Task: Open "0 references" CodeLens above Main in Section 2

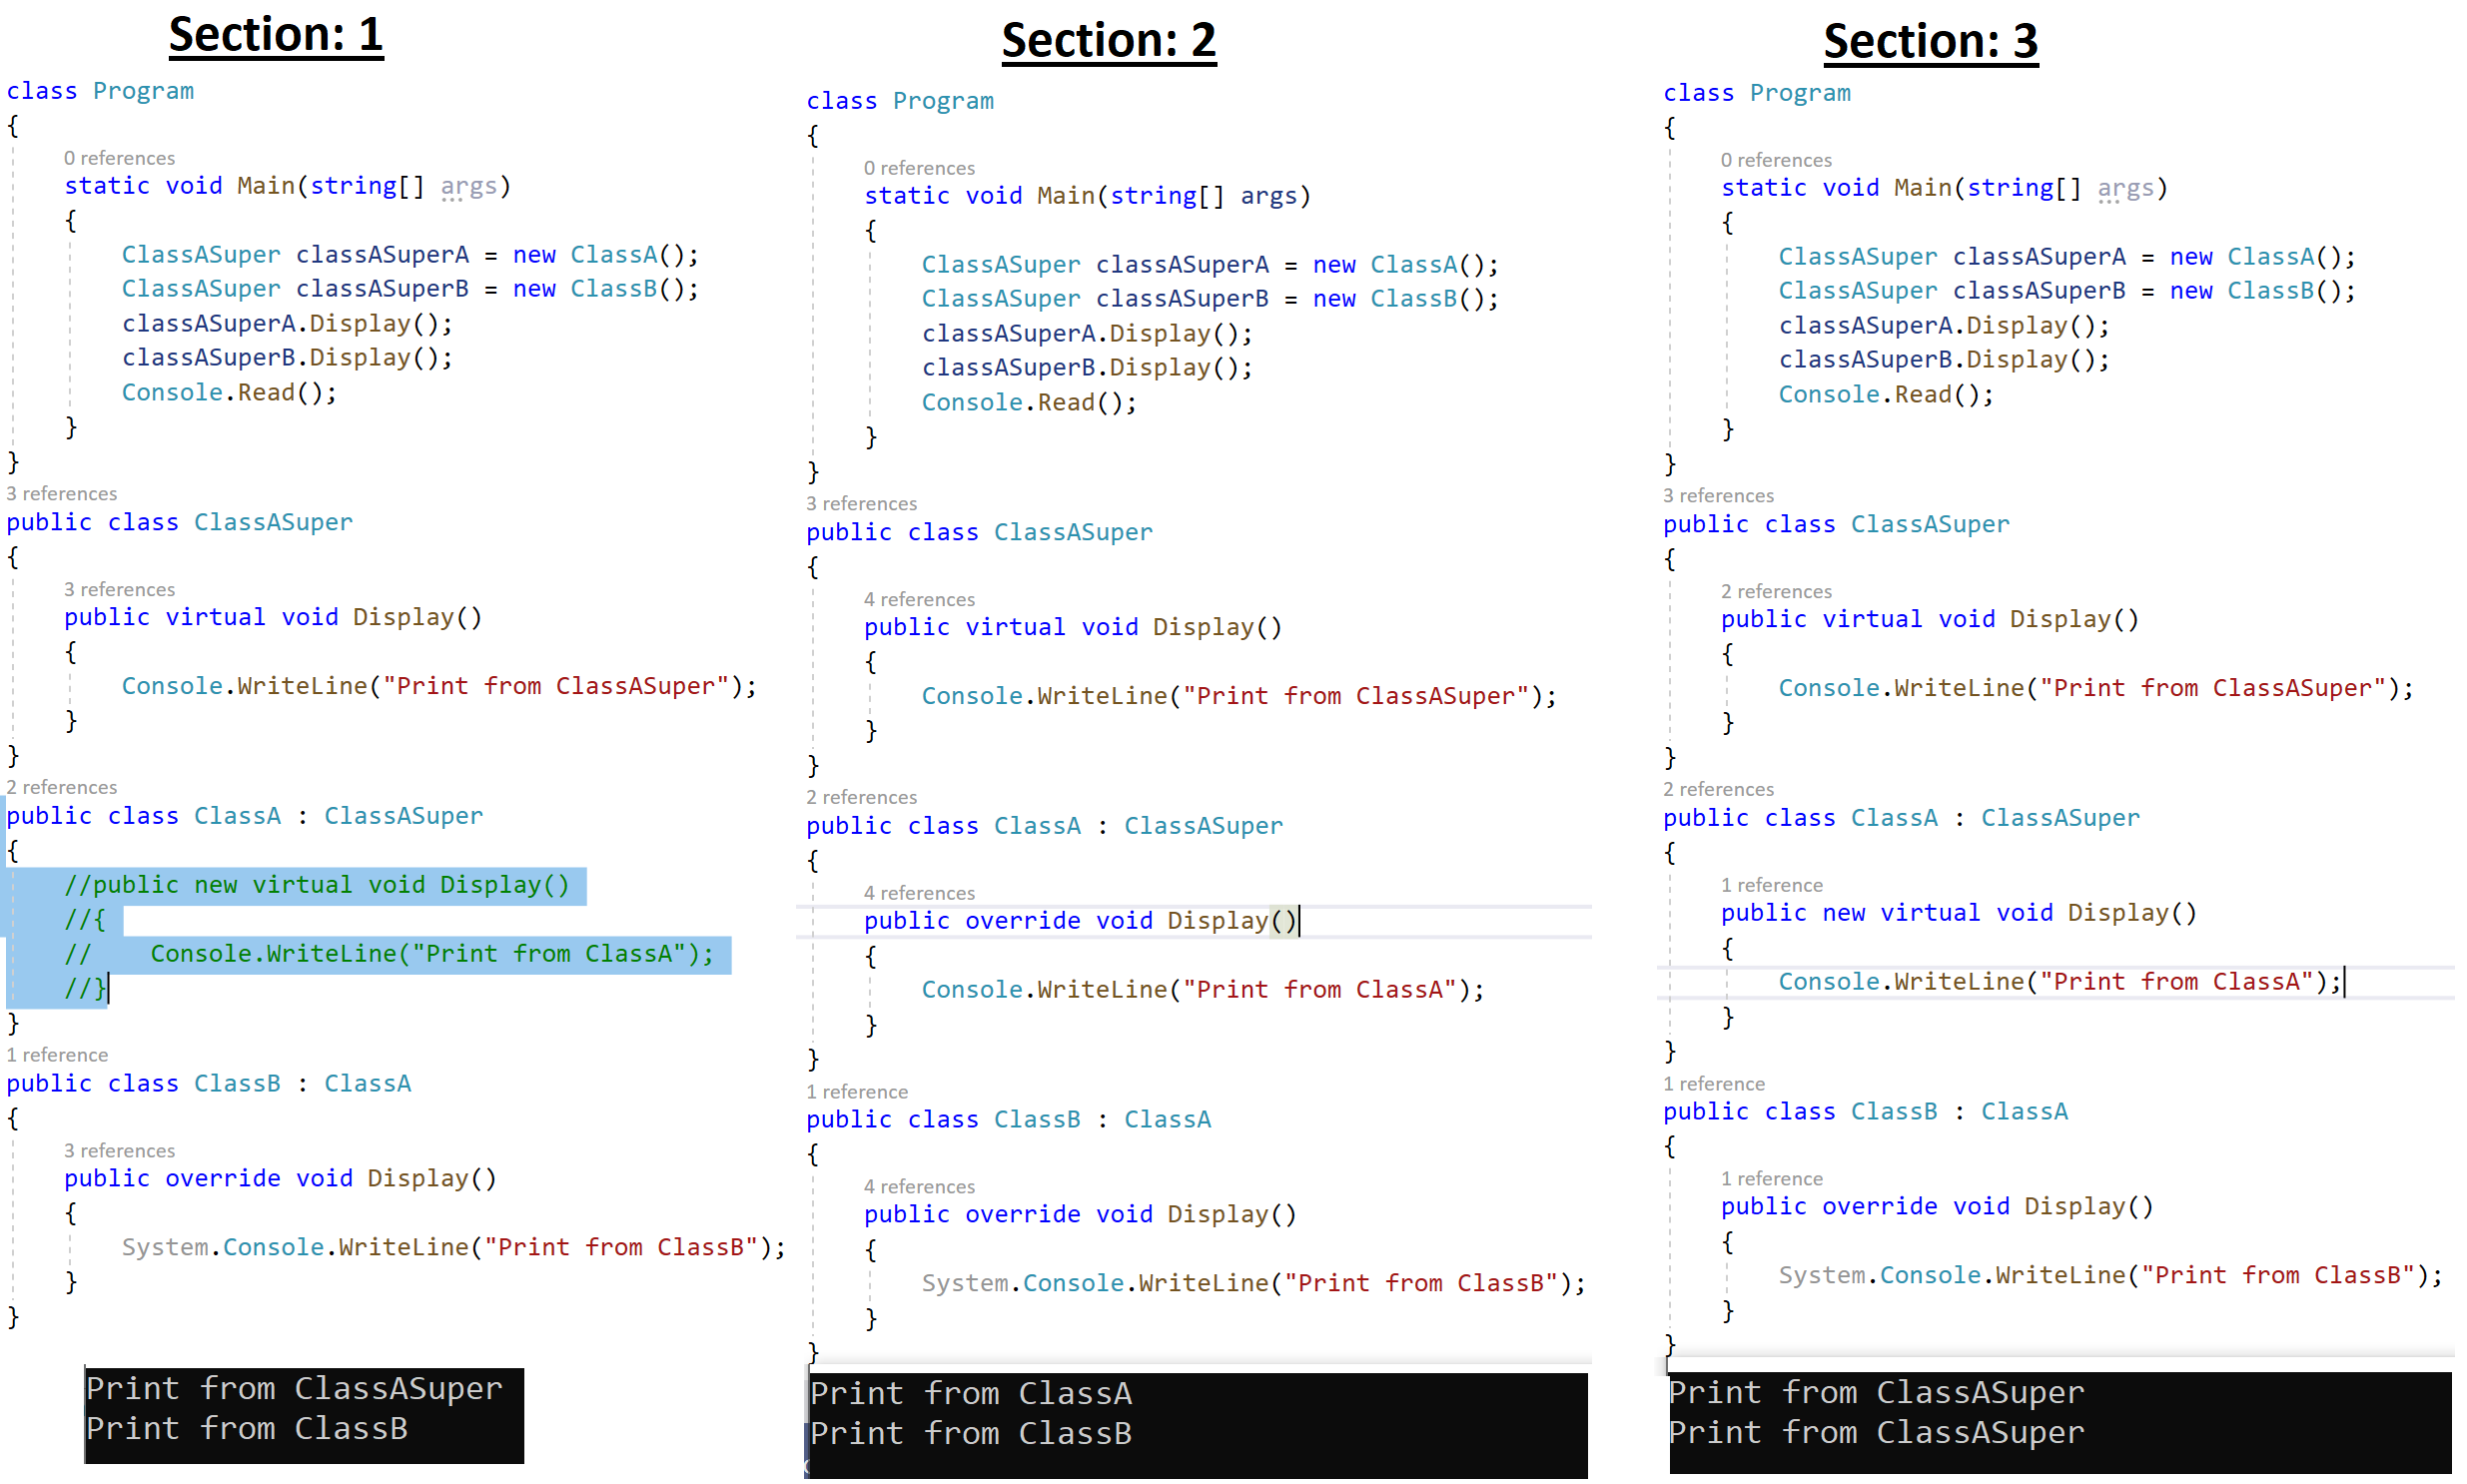Action: (x=919, y=168)
